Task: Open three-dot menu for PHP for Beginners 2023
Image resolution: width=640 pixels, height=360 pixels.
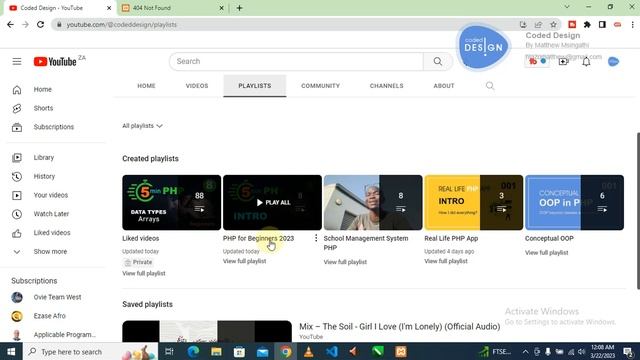Action: [316, 238]
